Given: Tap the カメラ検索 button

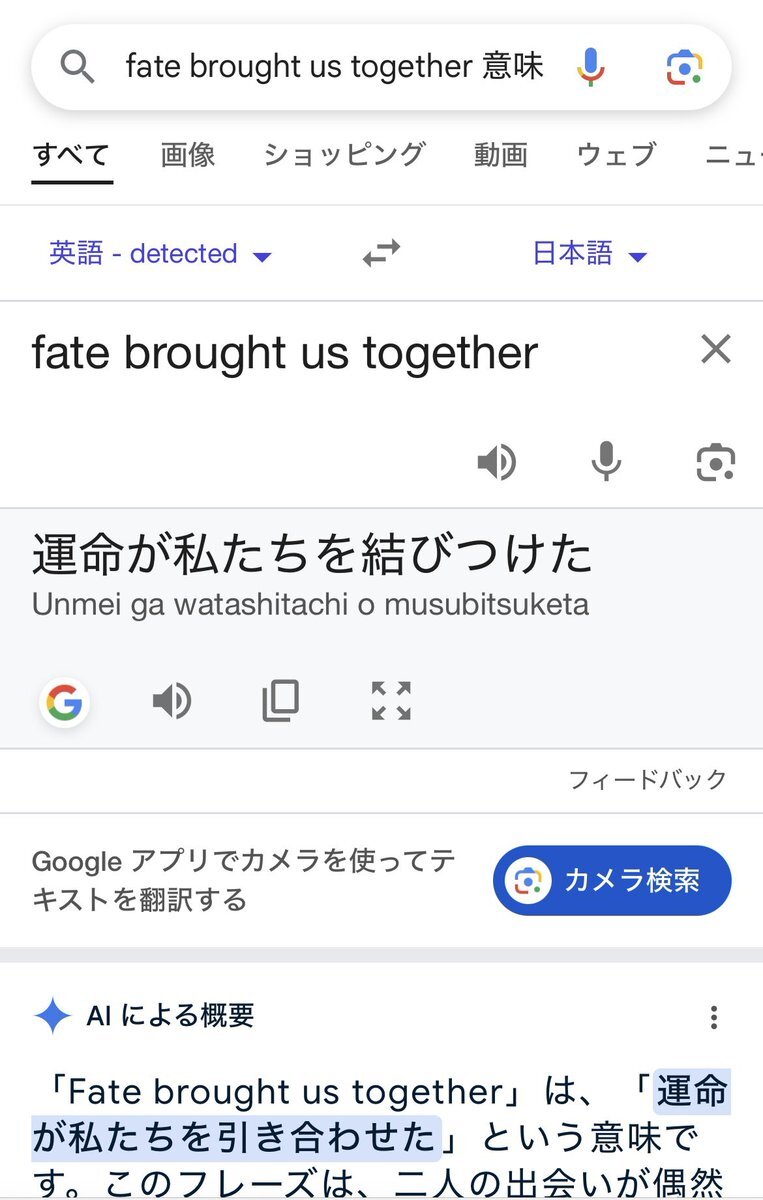Looking at the screenshot, I should [612, 880].
